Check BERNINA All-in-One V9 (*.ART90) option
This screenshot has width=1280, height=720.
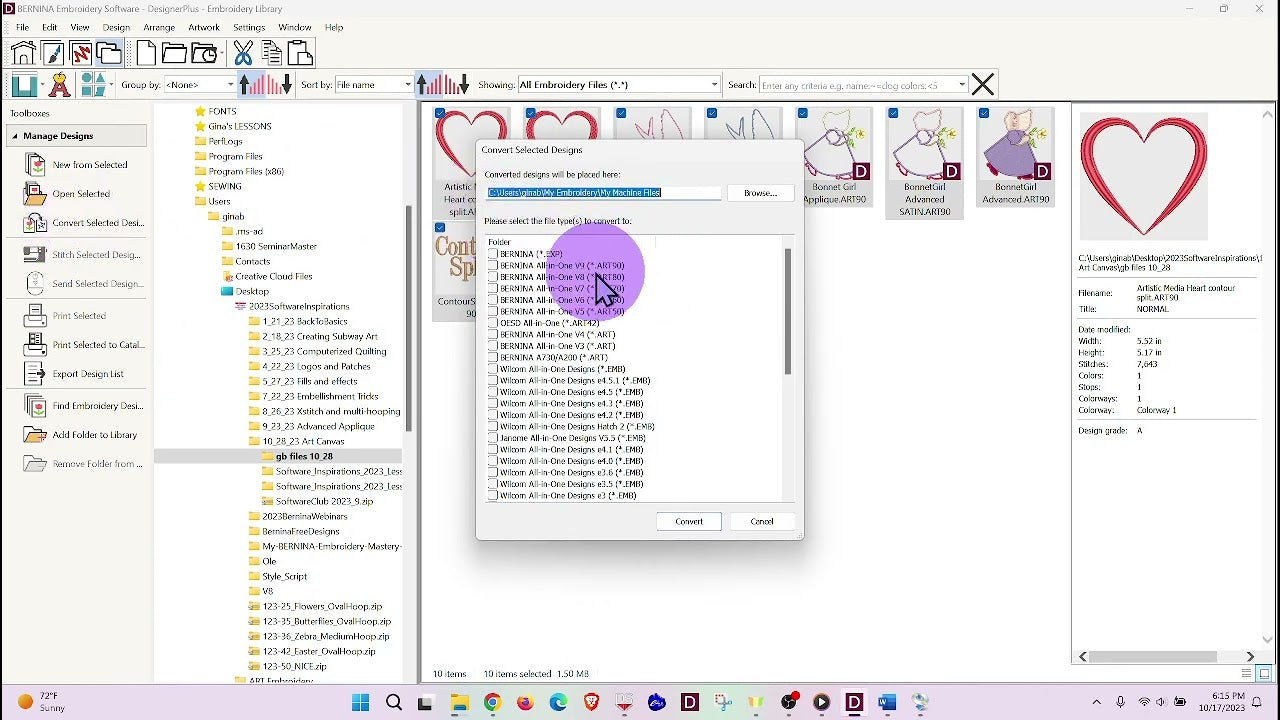(x=493, y=266)
